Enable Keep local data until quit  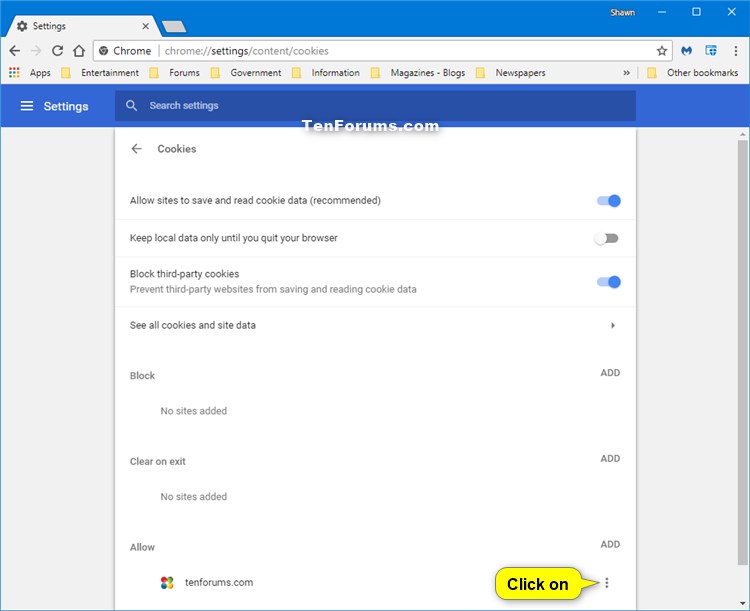(x=607, y=238)
